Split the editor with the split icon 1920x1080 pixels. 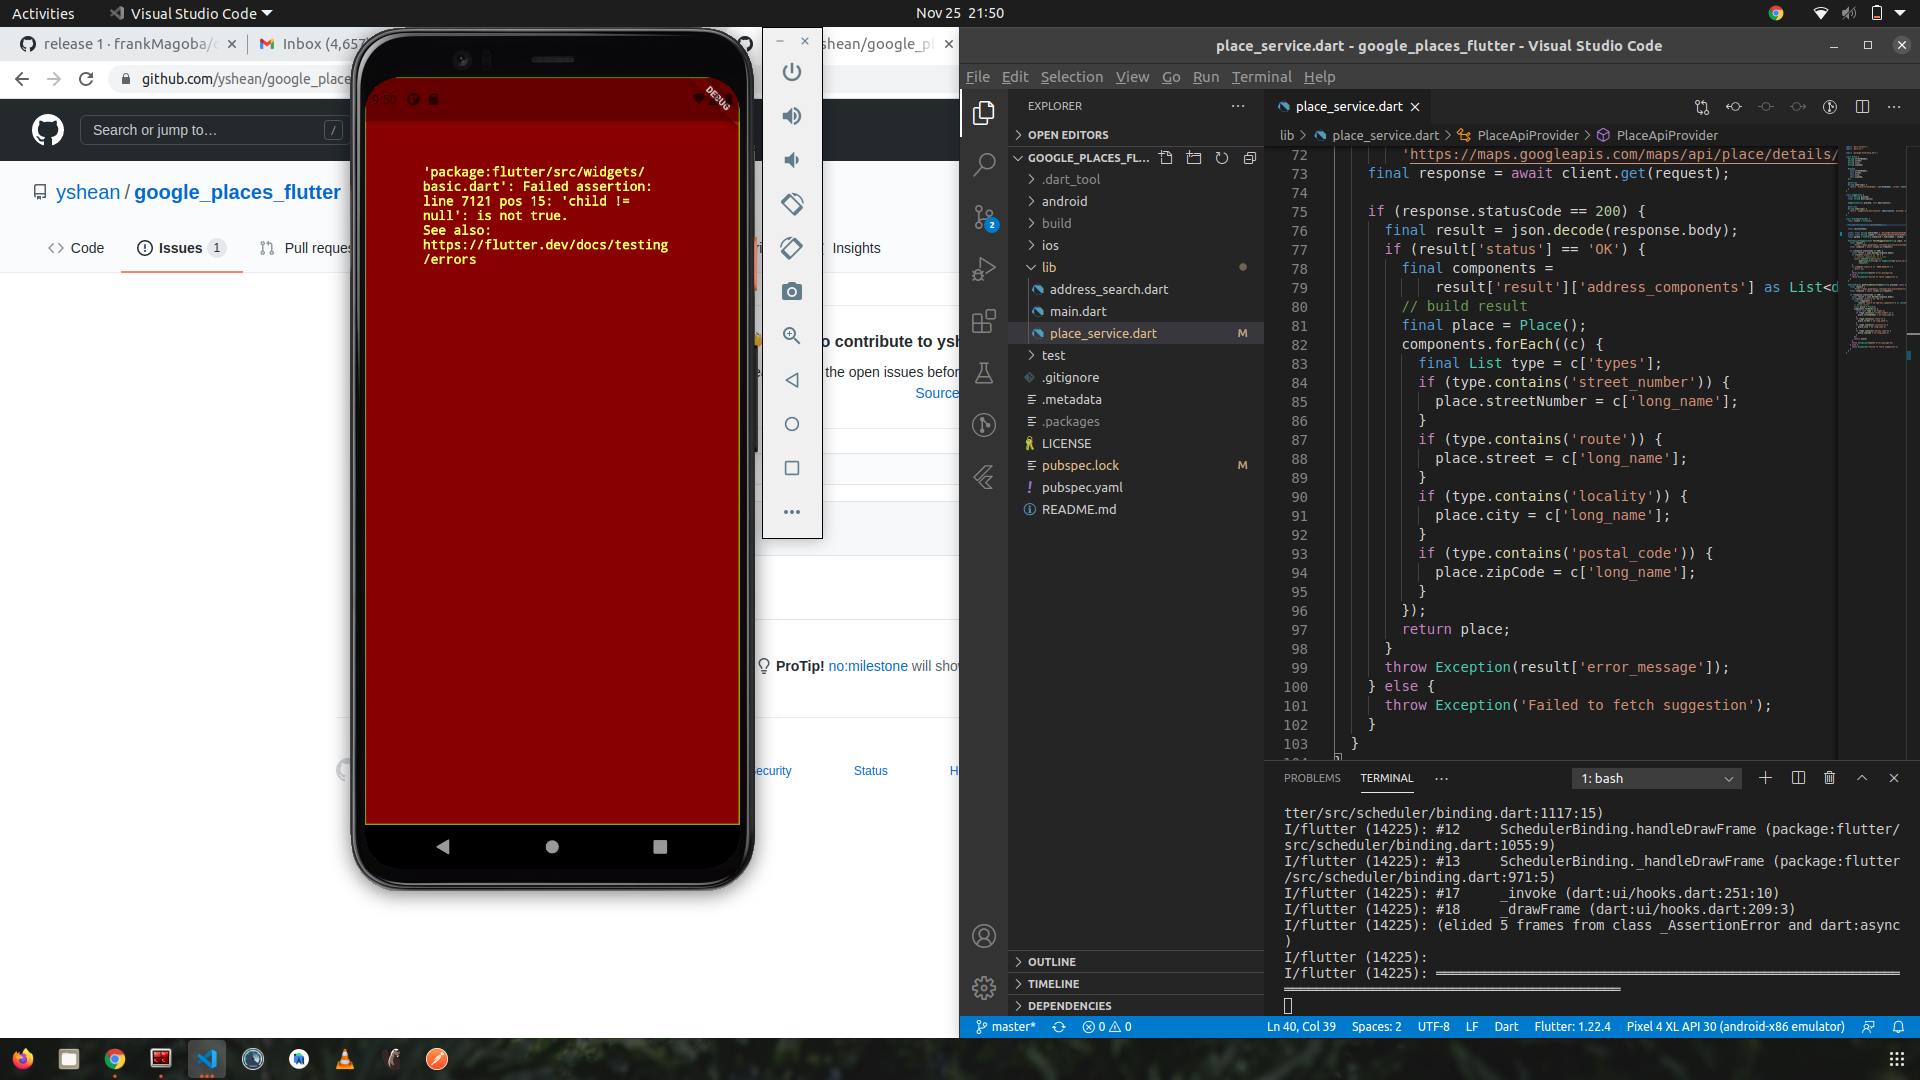pos(1864,106)
